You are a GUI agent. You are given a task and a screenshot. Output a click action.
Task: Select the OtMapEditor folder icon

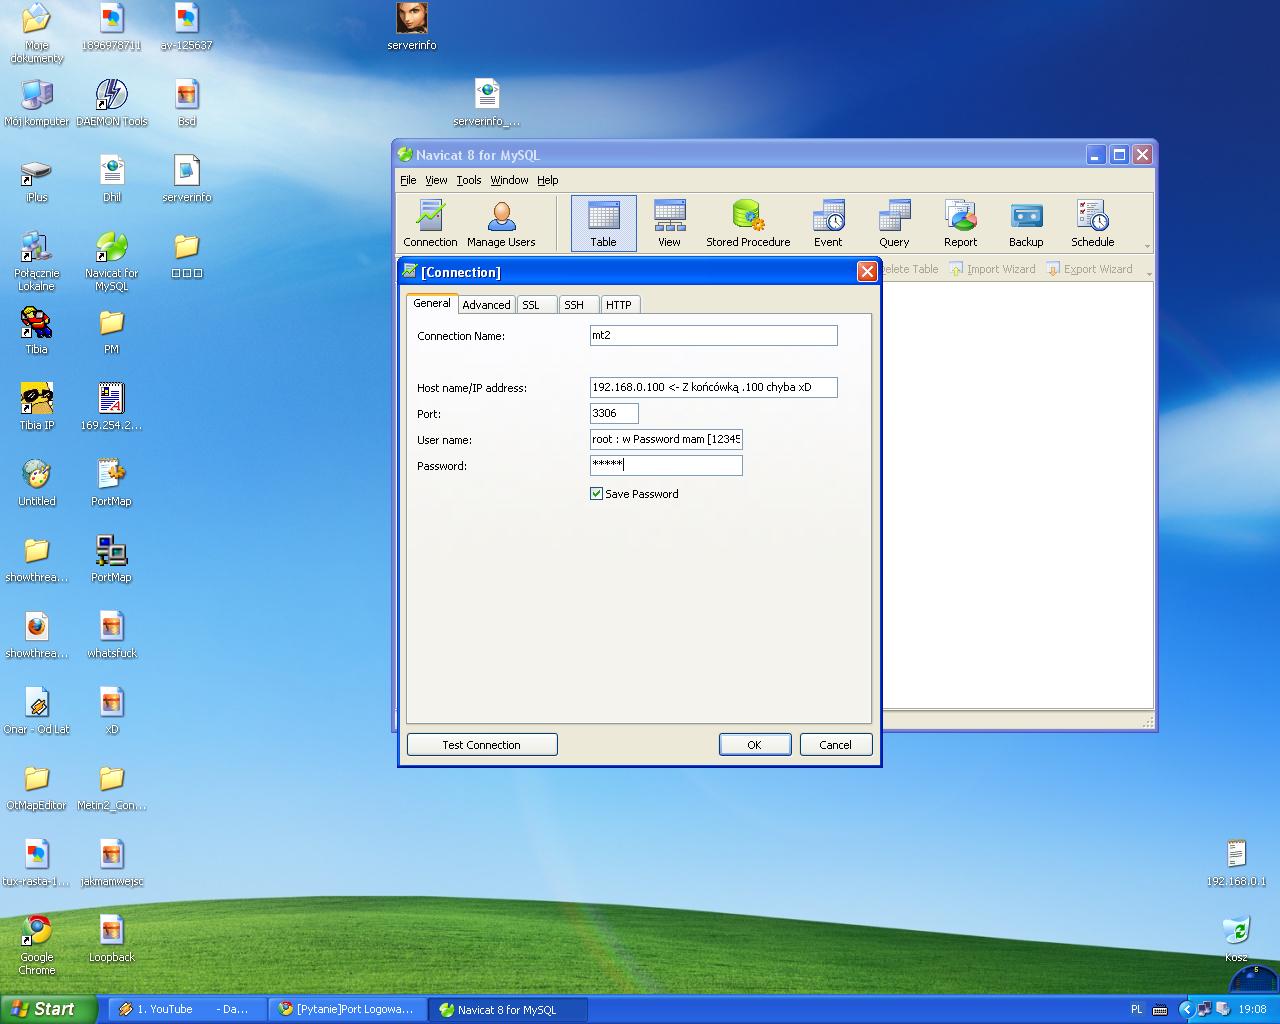(x=37, y=787)
